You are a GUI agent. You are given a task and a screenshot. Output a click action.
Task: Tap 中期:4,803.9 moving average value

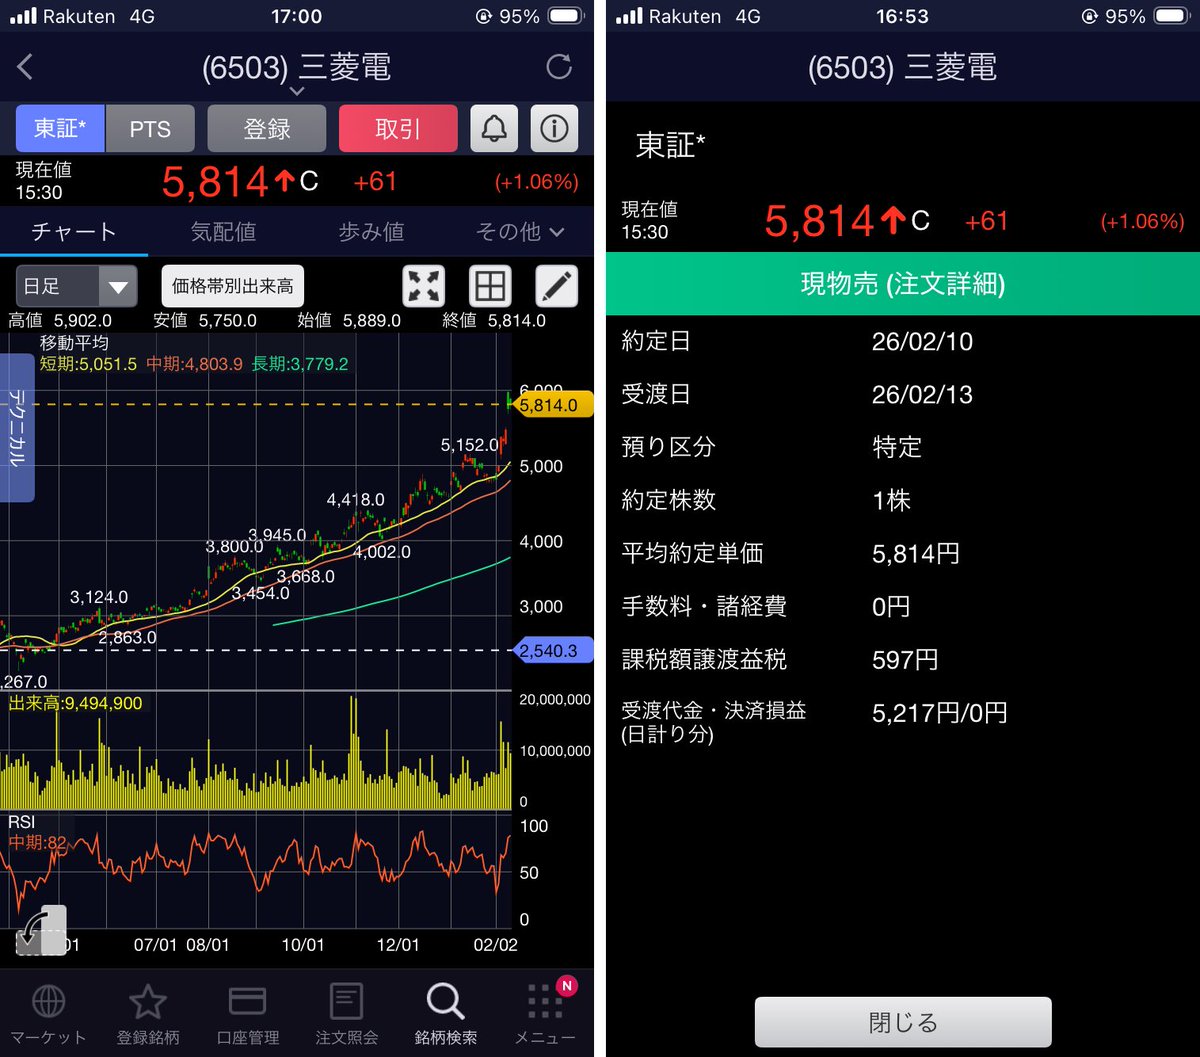point(194,364)
